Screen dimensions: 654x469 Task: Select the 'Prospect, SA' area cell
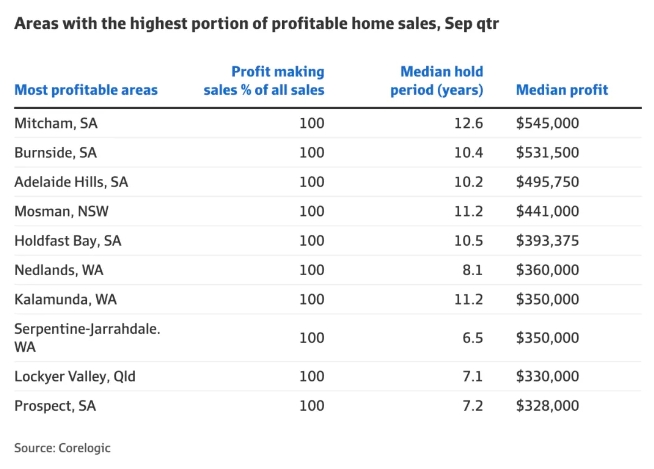point(55,406)
